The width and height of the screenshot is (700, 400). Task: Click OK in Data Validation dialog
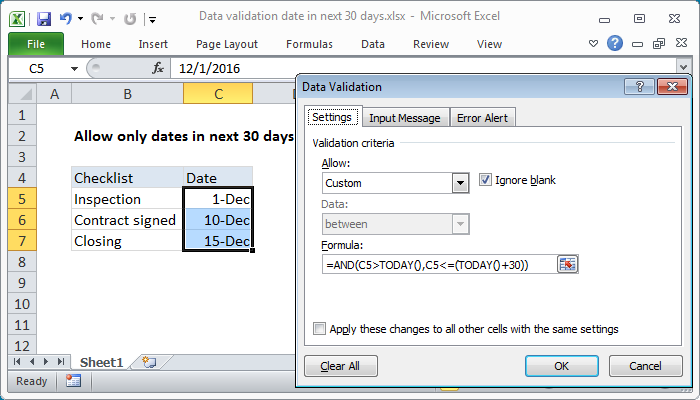561,366
